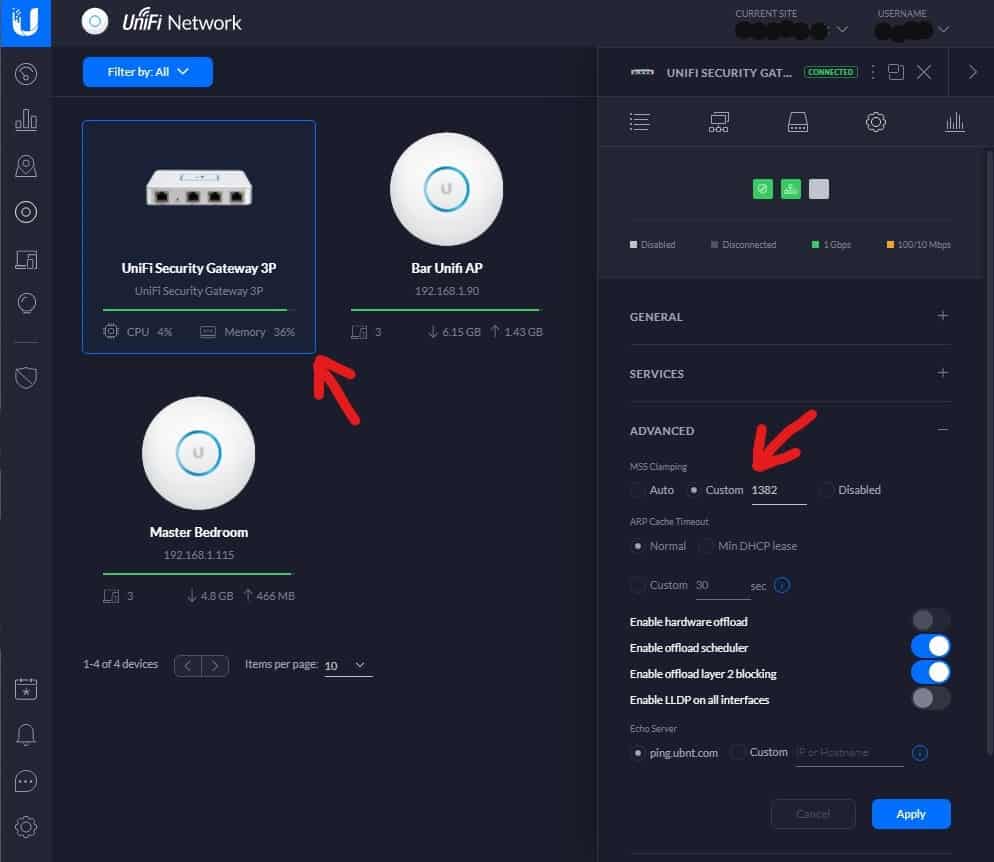Select Custom for MSS Clamping
The width and height of the screenshot is (994, 862).
(694, 490)
